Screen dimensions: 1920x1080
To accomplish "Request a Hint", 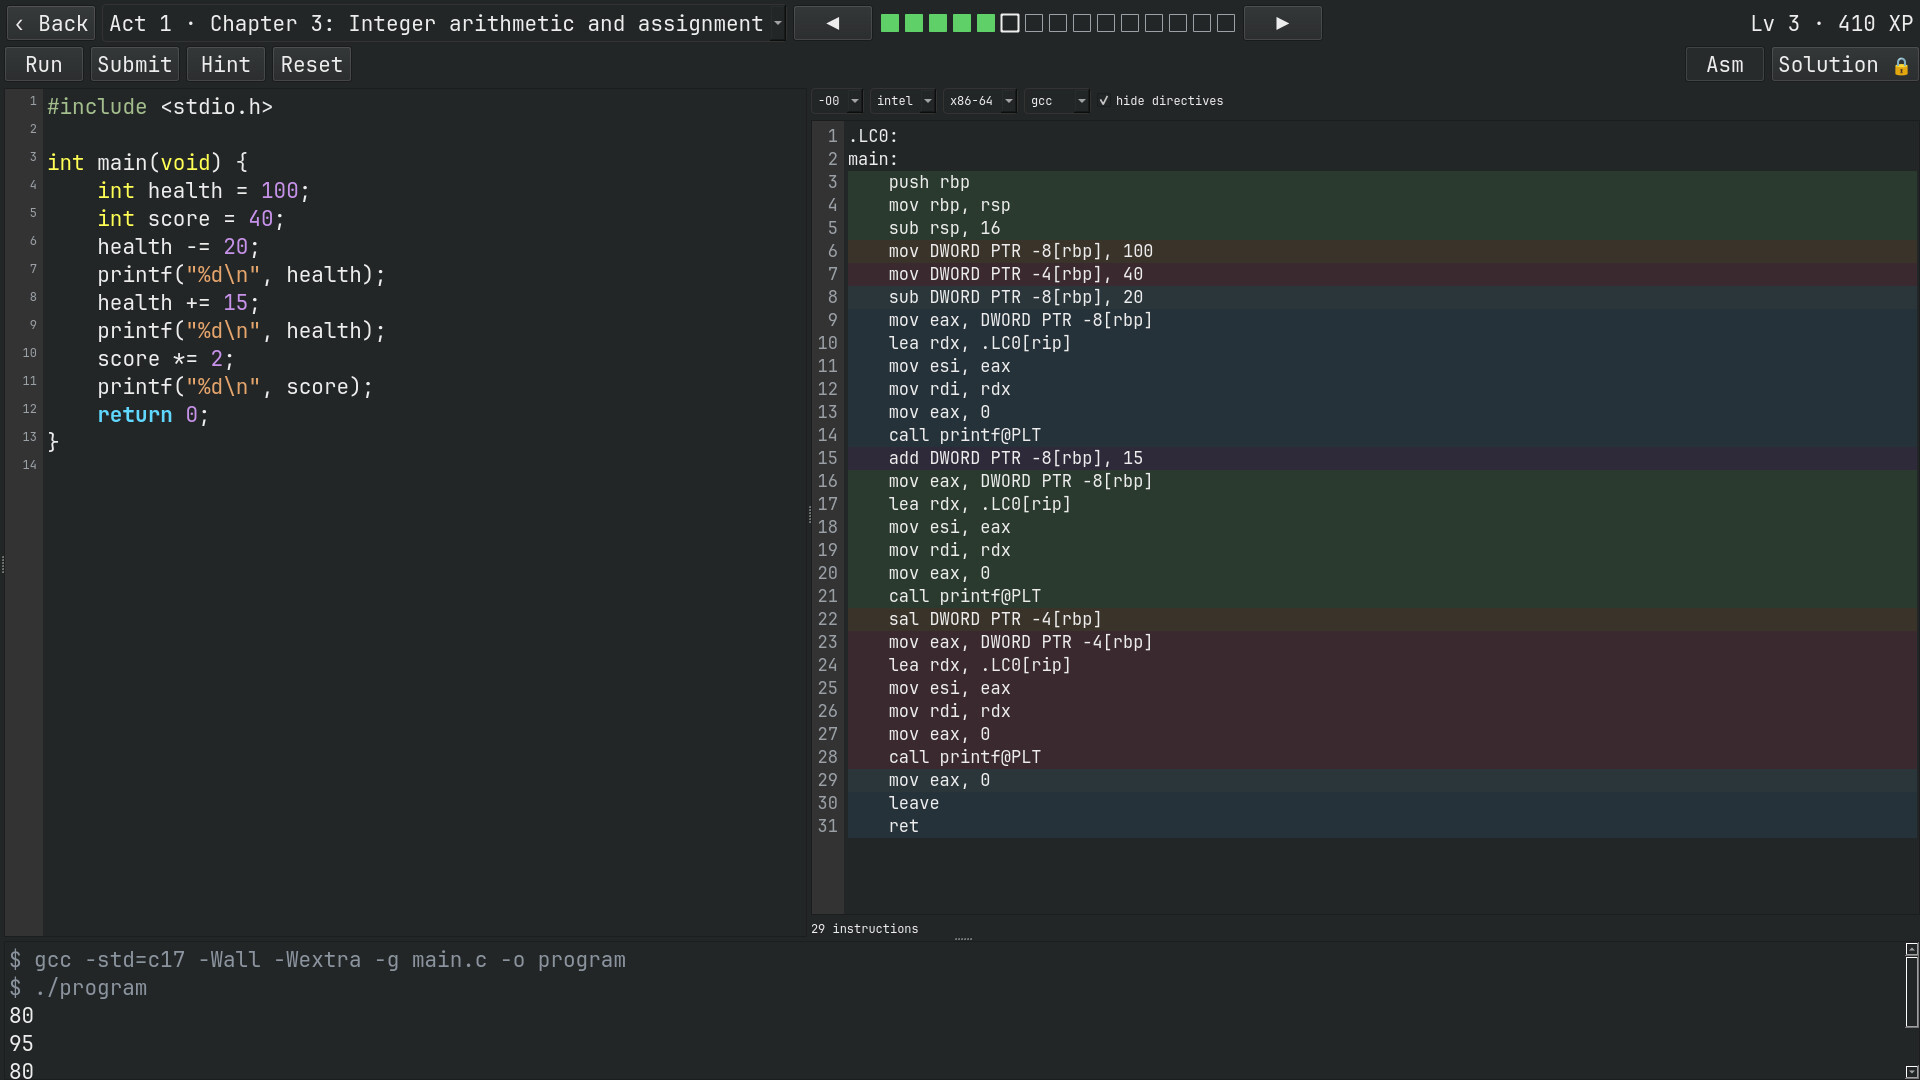I will [x=225, y=64].
